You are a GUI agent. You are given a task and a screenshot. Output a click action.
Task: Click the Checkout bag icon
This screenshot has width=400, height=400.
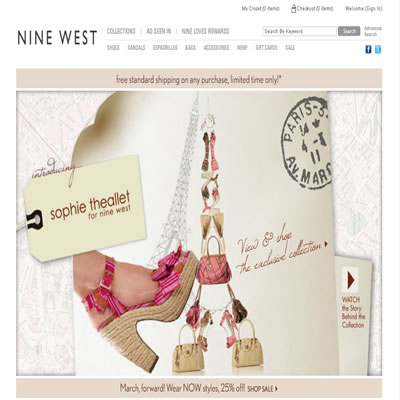[293, 9]
